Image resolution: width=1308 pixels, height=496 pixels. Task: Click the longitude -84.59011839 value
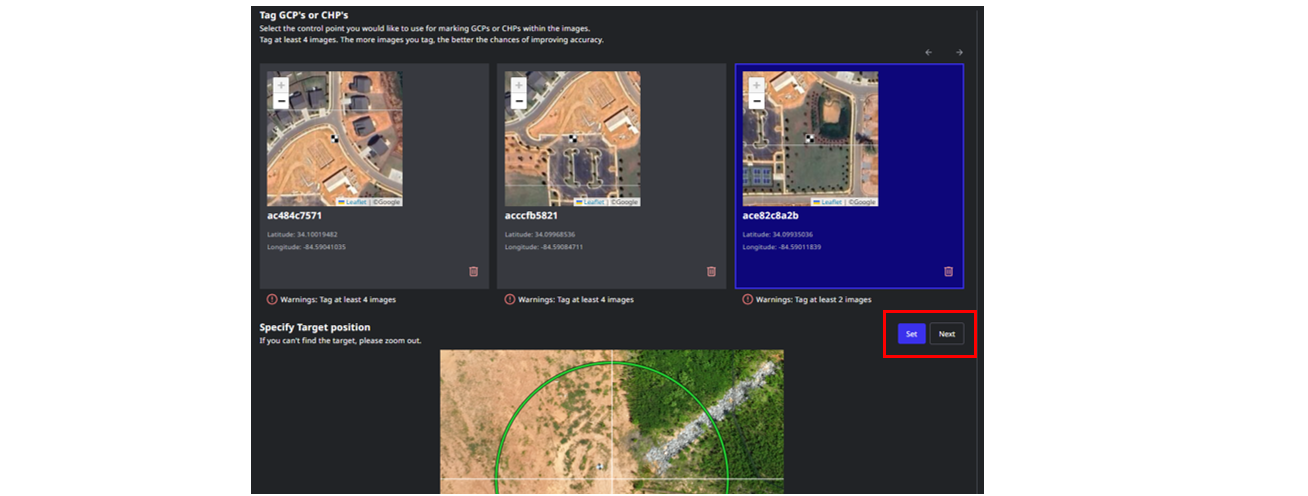coord(799,247)
